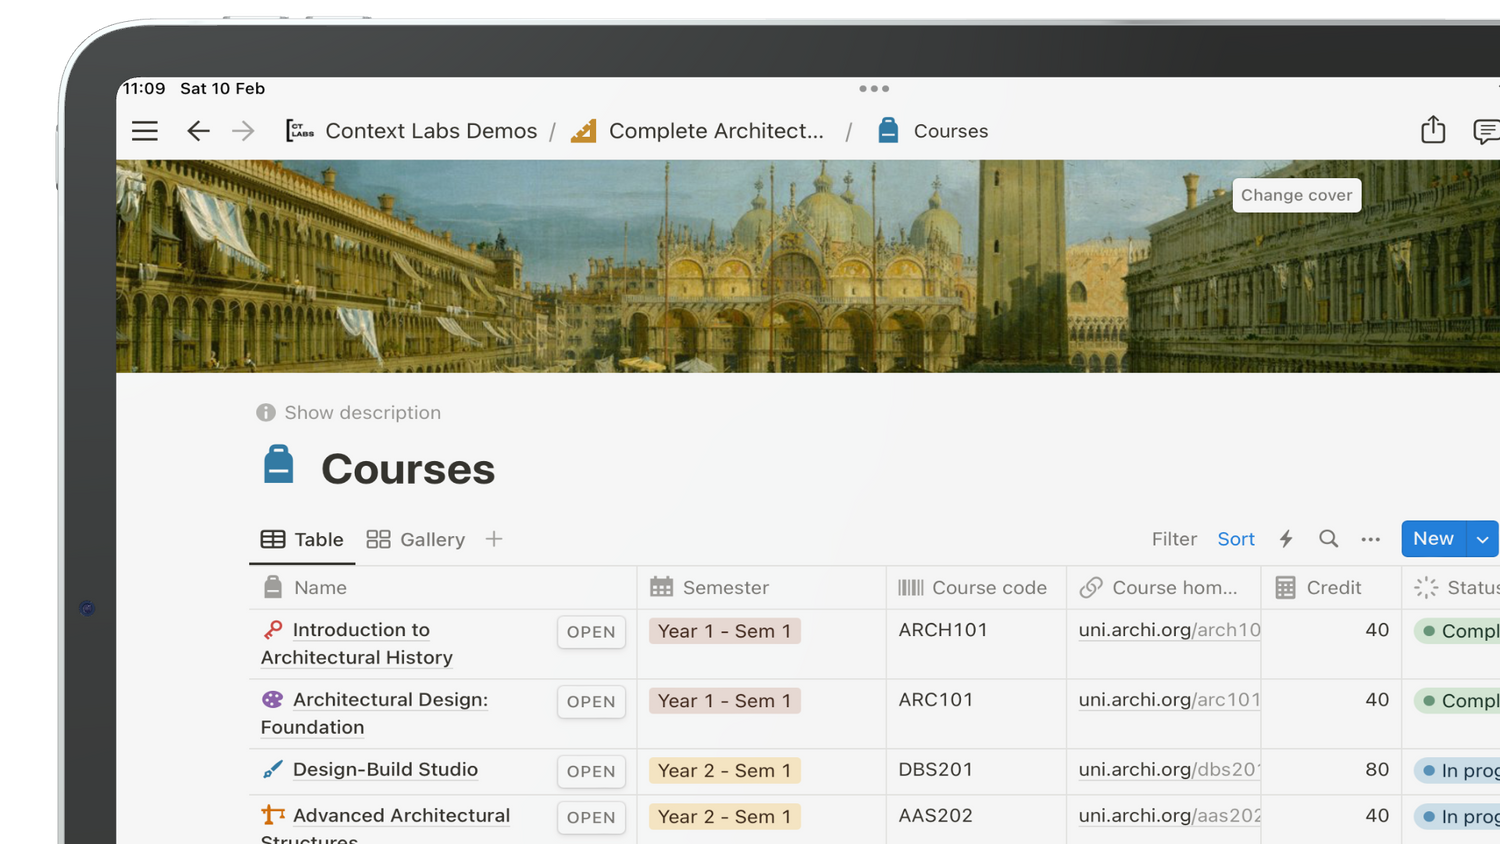Click the palette icon of Architectural Design
The image size is (1500, 844).
coord(272,700)
